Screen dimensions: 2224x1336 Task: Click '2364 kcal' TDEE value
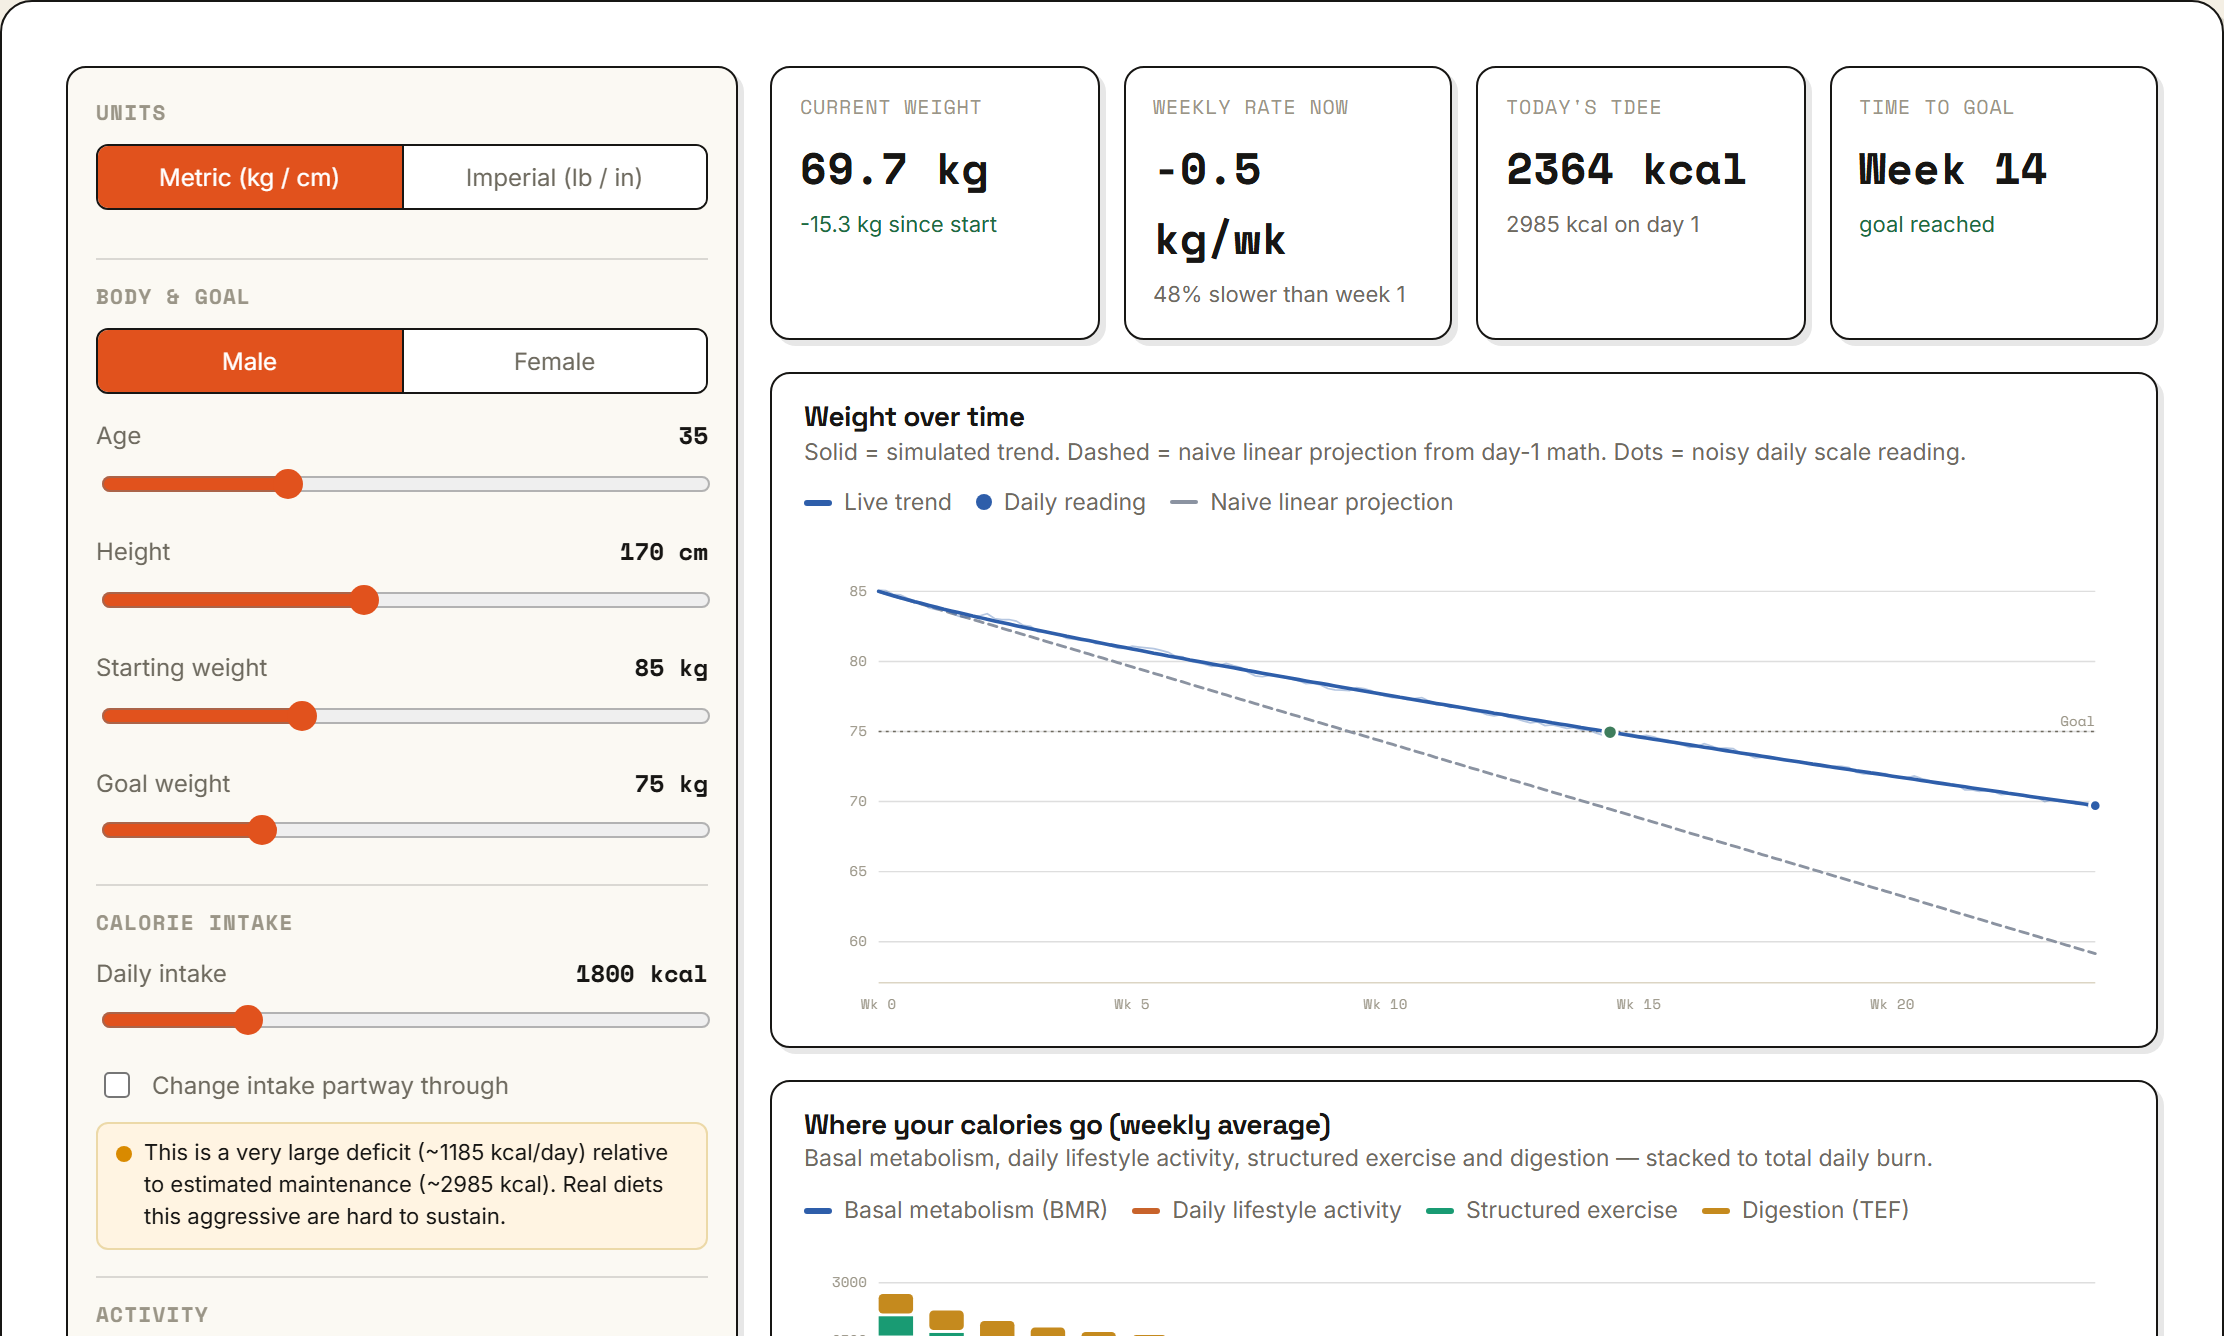coord(1626,170)
